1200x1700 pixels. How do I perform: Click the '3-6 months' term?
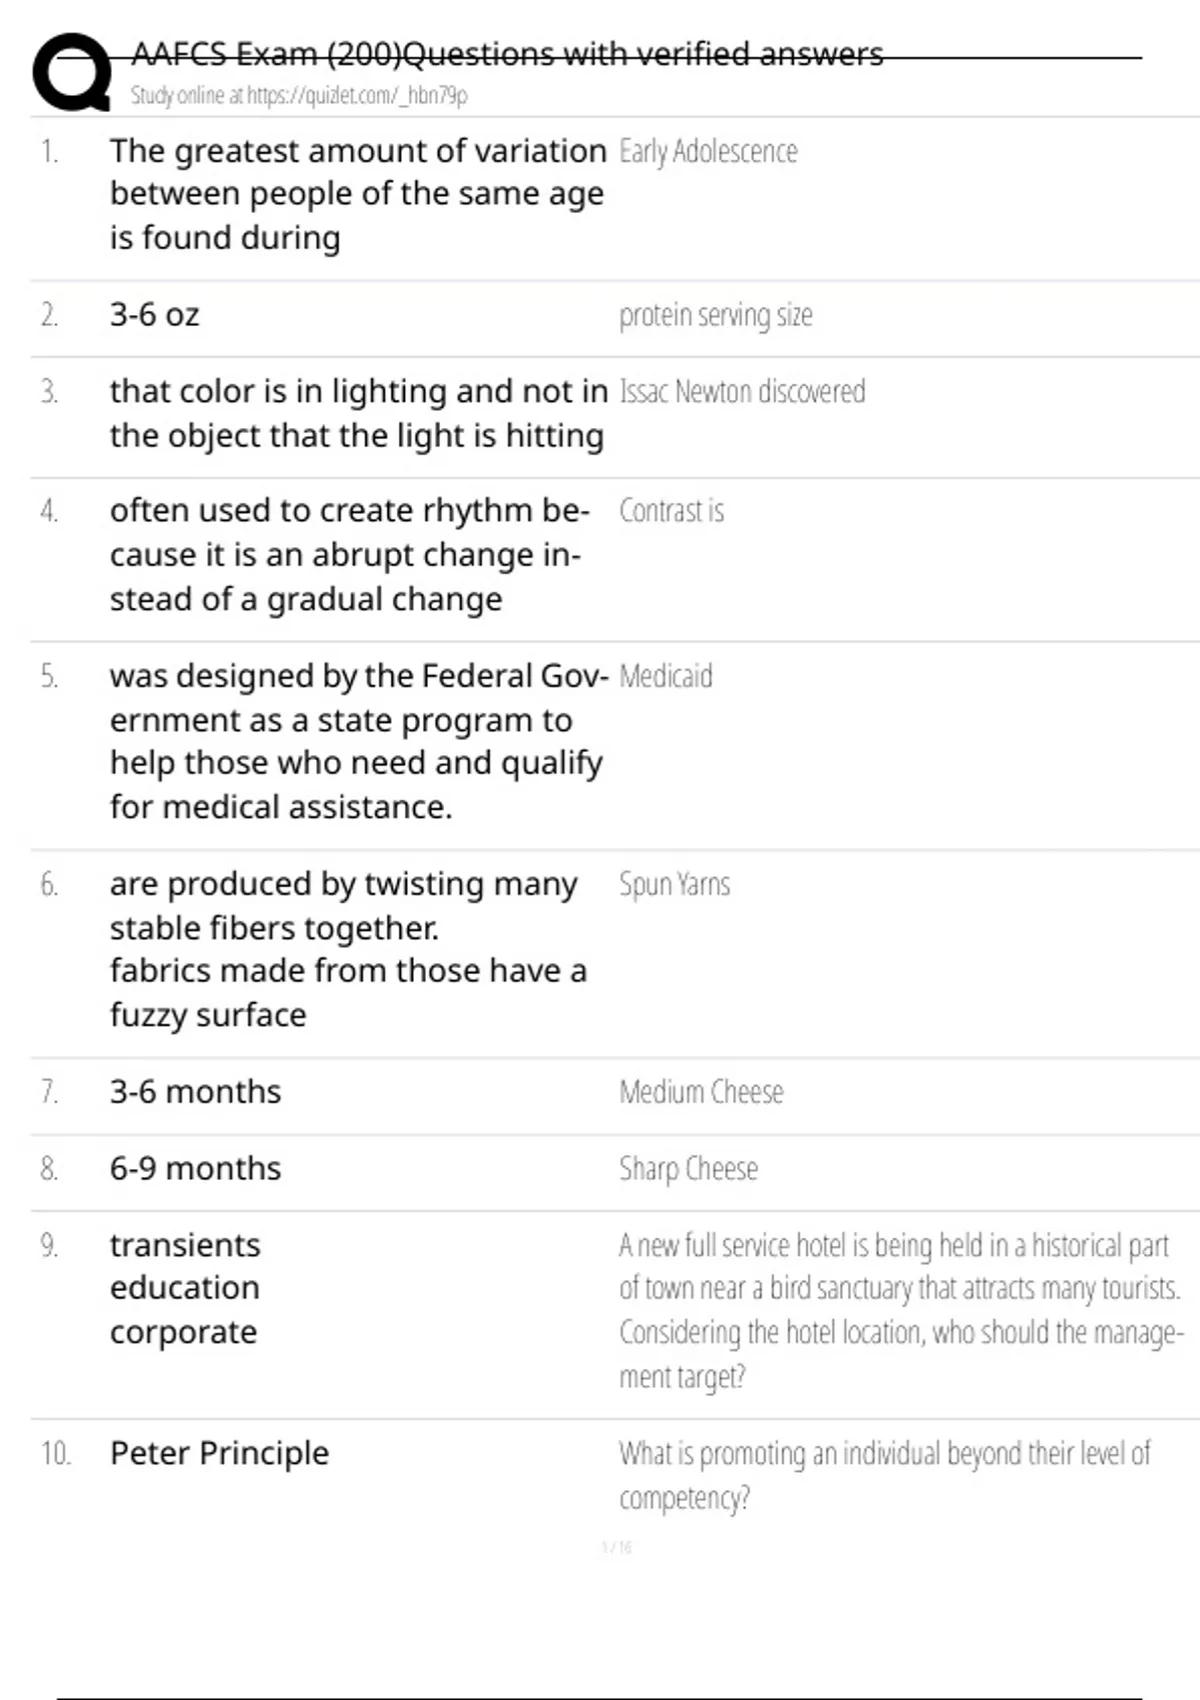[x=196, y=1092]
